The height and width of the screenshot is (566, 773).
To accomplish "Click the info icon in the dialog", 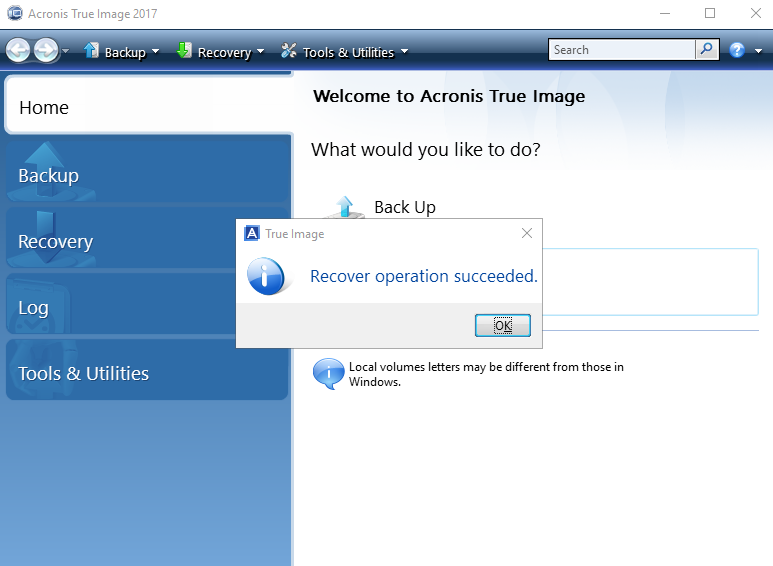I will (x=267, y=276).
